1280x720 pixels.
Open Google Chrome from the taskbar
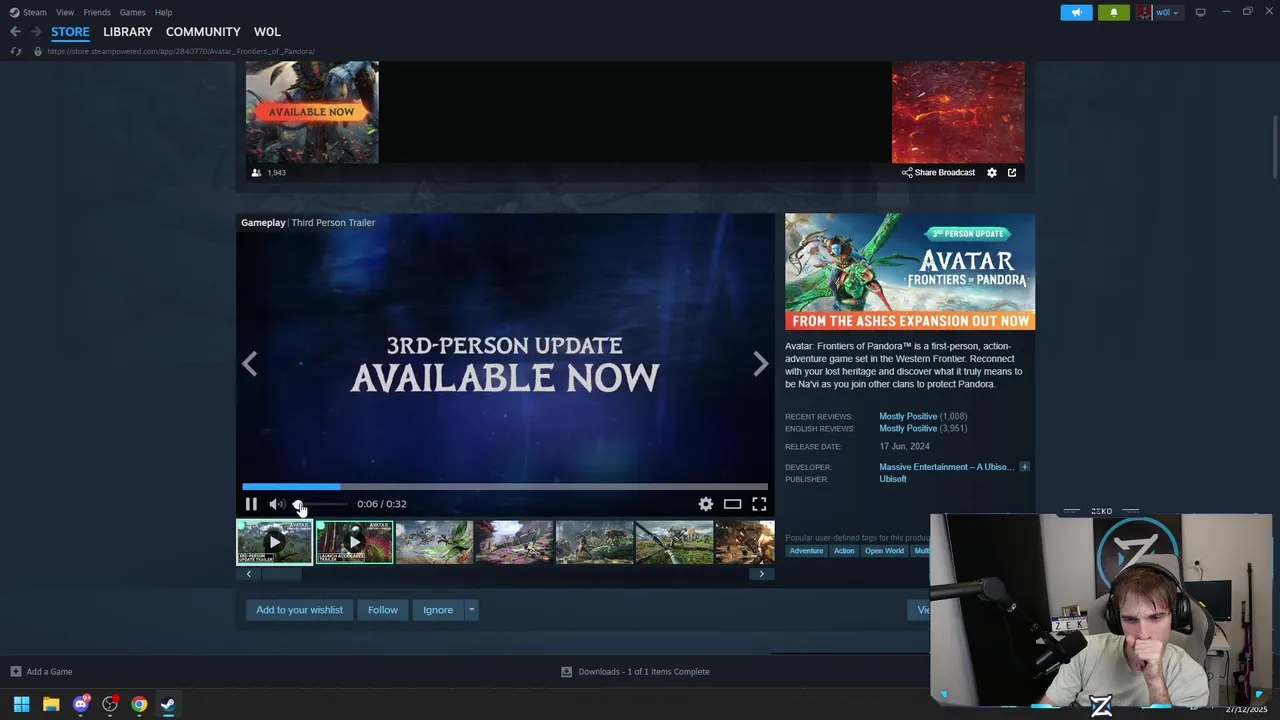(x=139, y=704)
